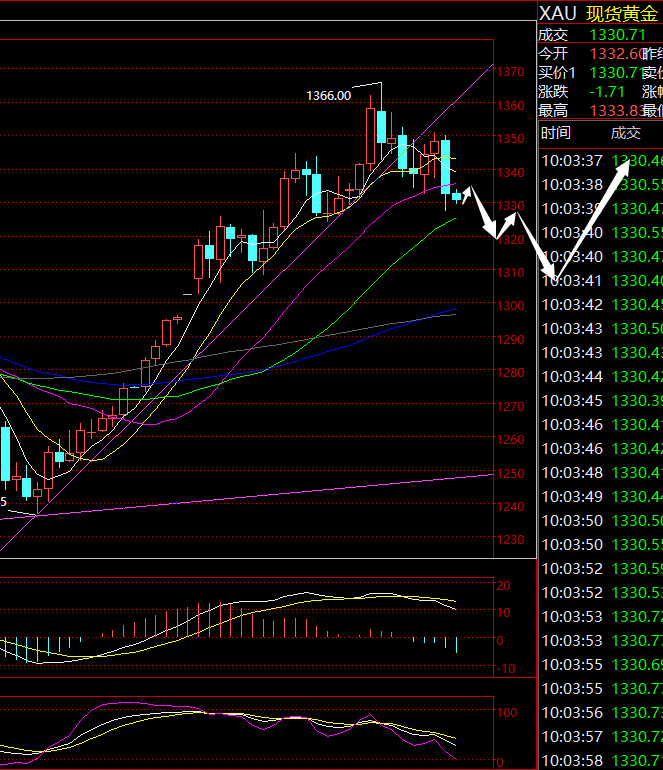Click the MACD panel's 20 axis label
The height and width of the screenshot is (770, 663).
click(x=504, y=585)
